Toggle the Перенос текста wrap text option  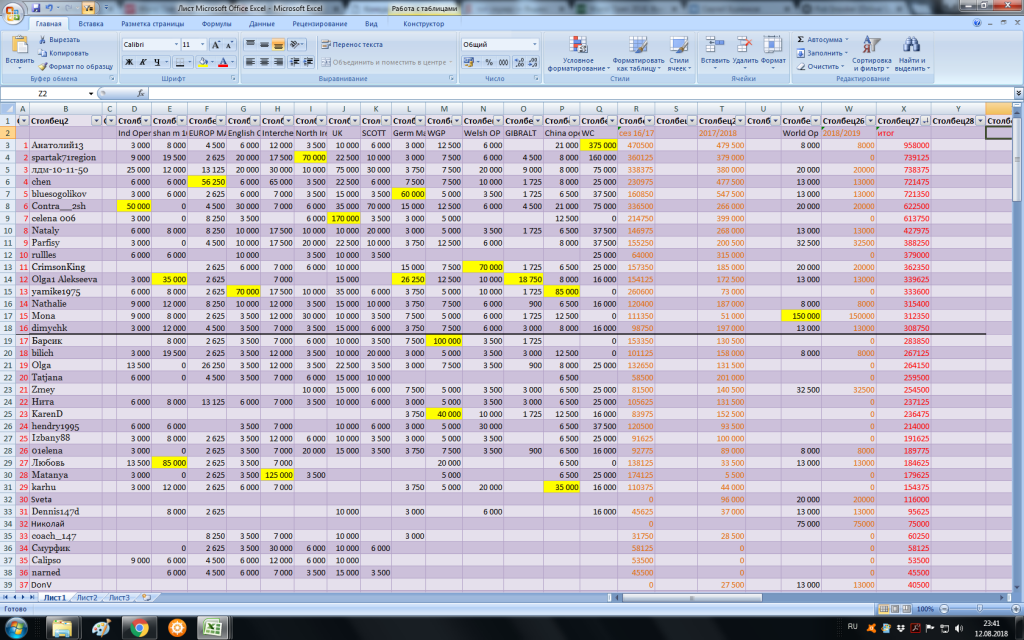[x=352, y=45]
